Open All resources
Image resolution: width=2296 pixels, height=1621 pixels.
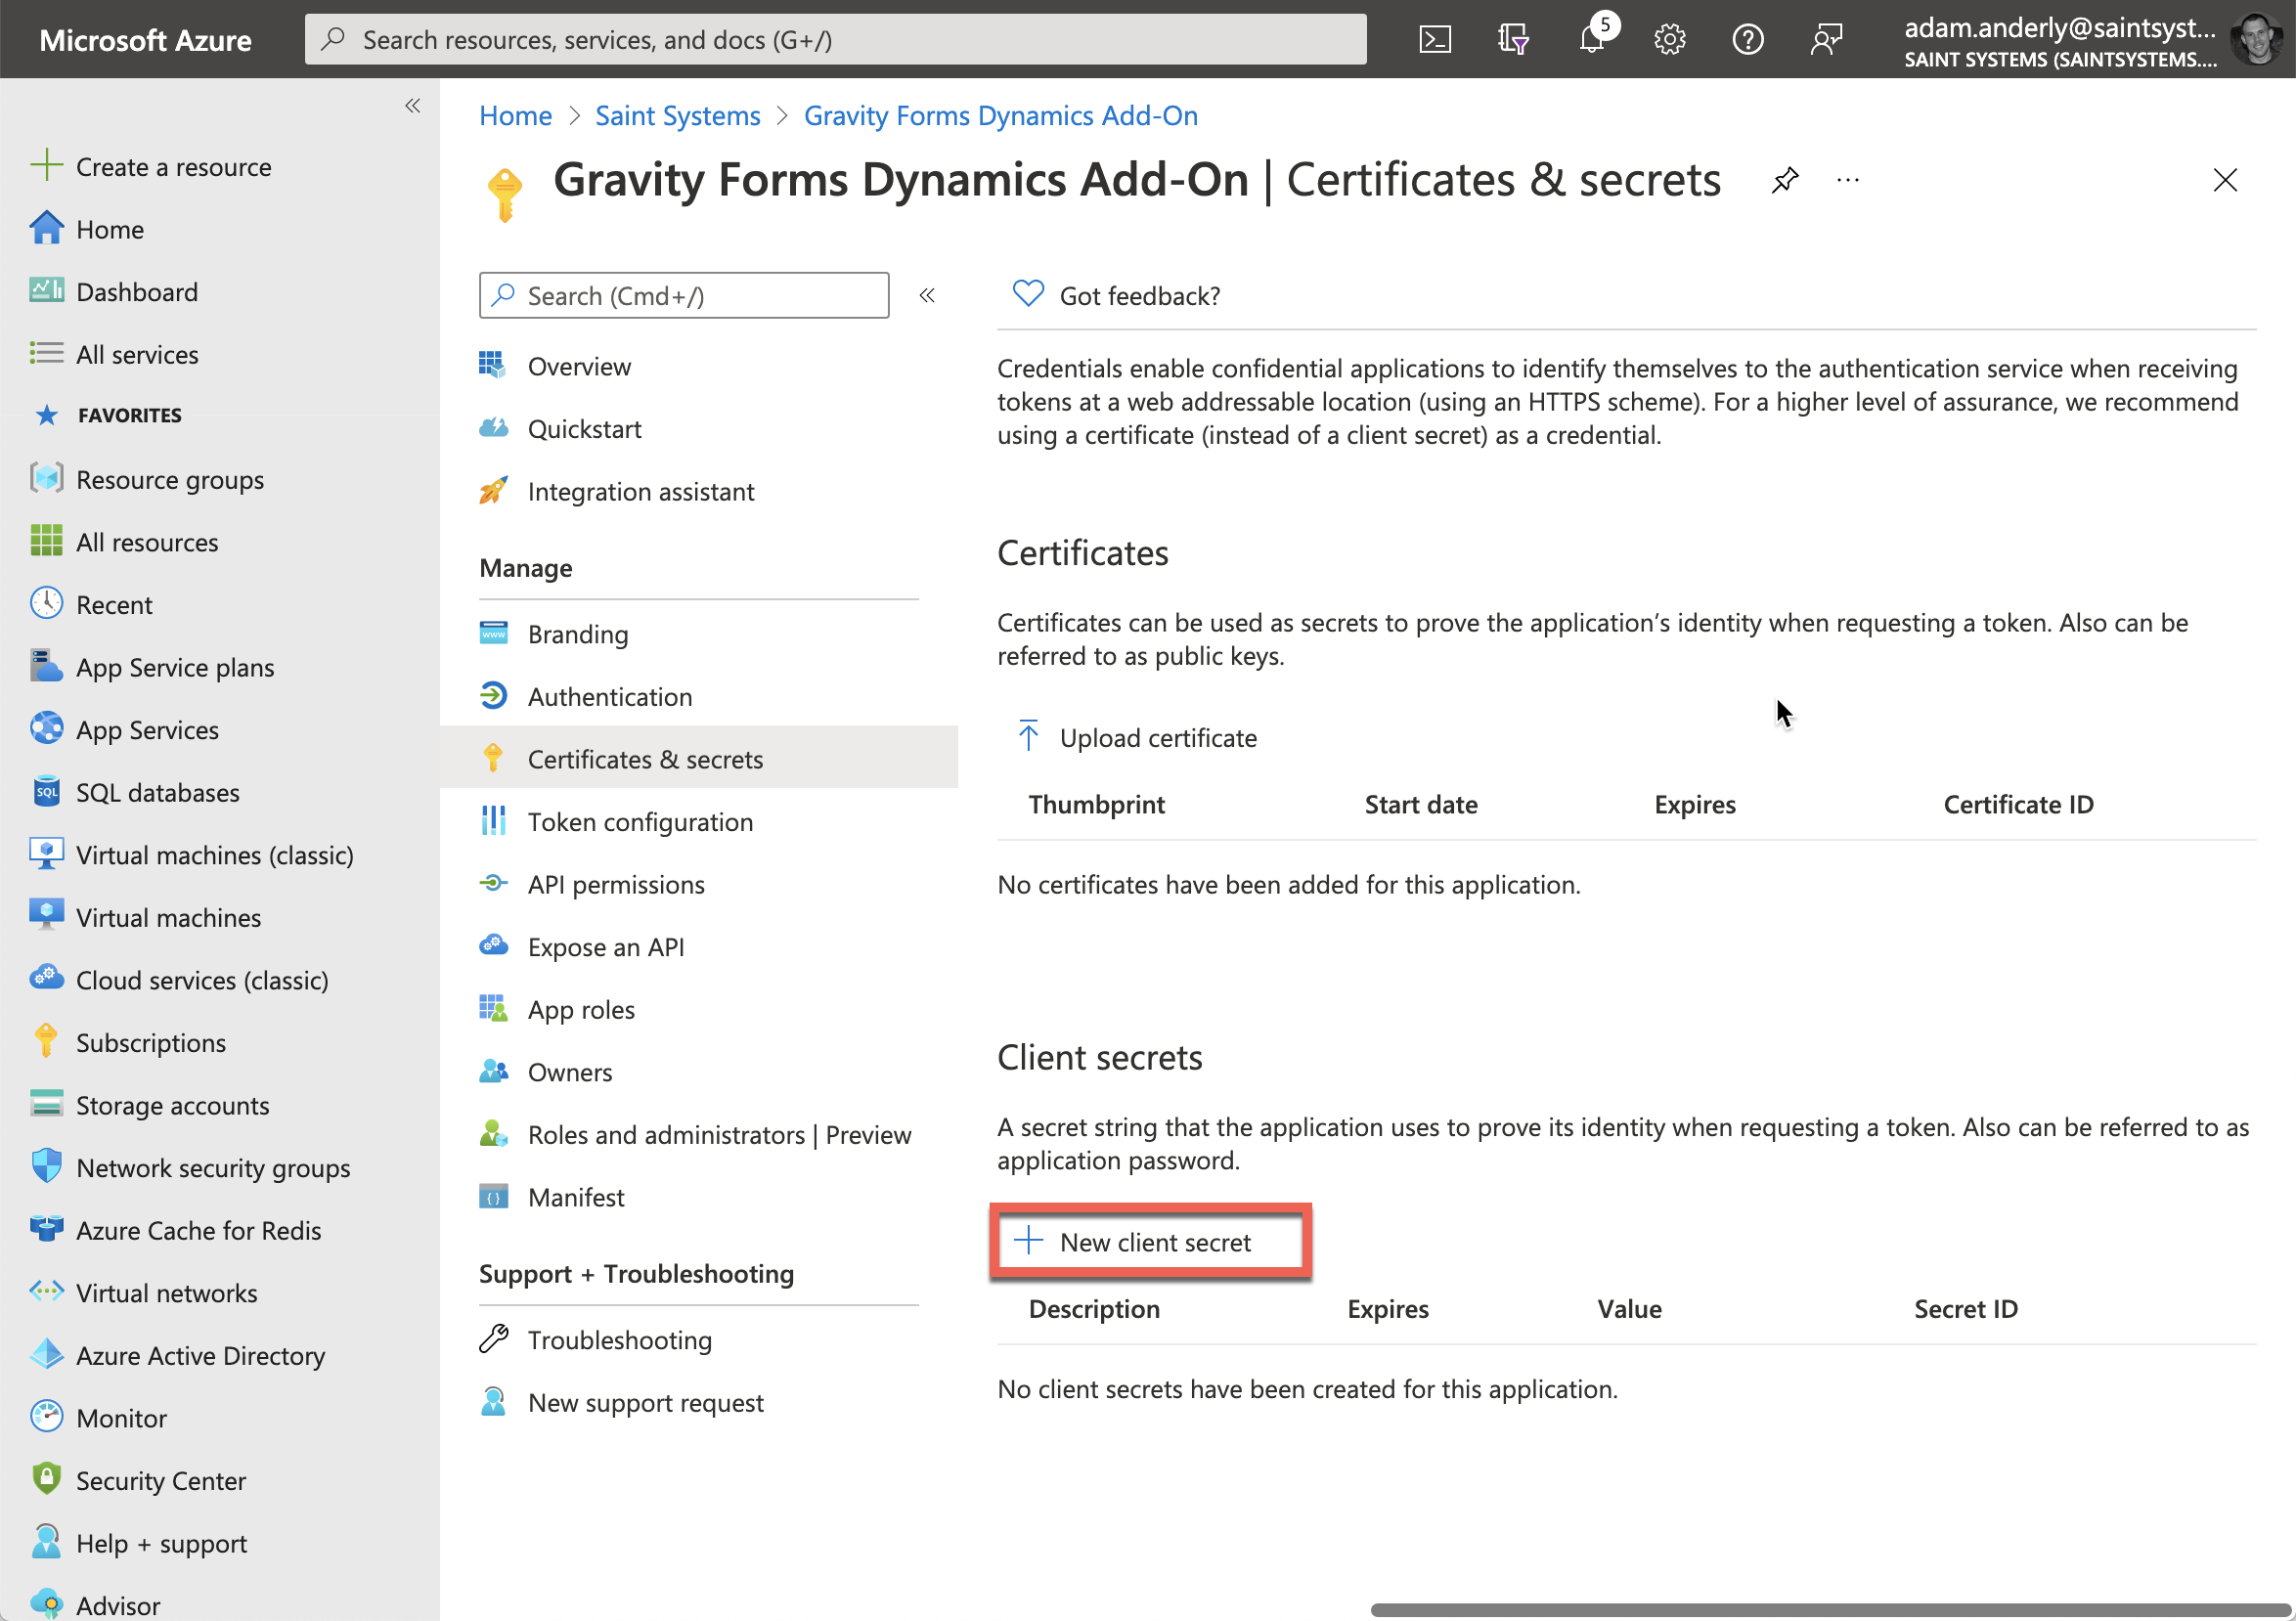[125, 543]
